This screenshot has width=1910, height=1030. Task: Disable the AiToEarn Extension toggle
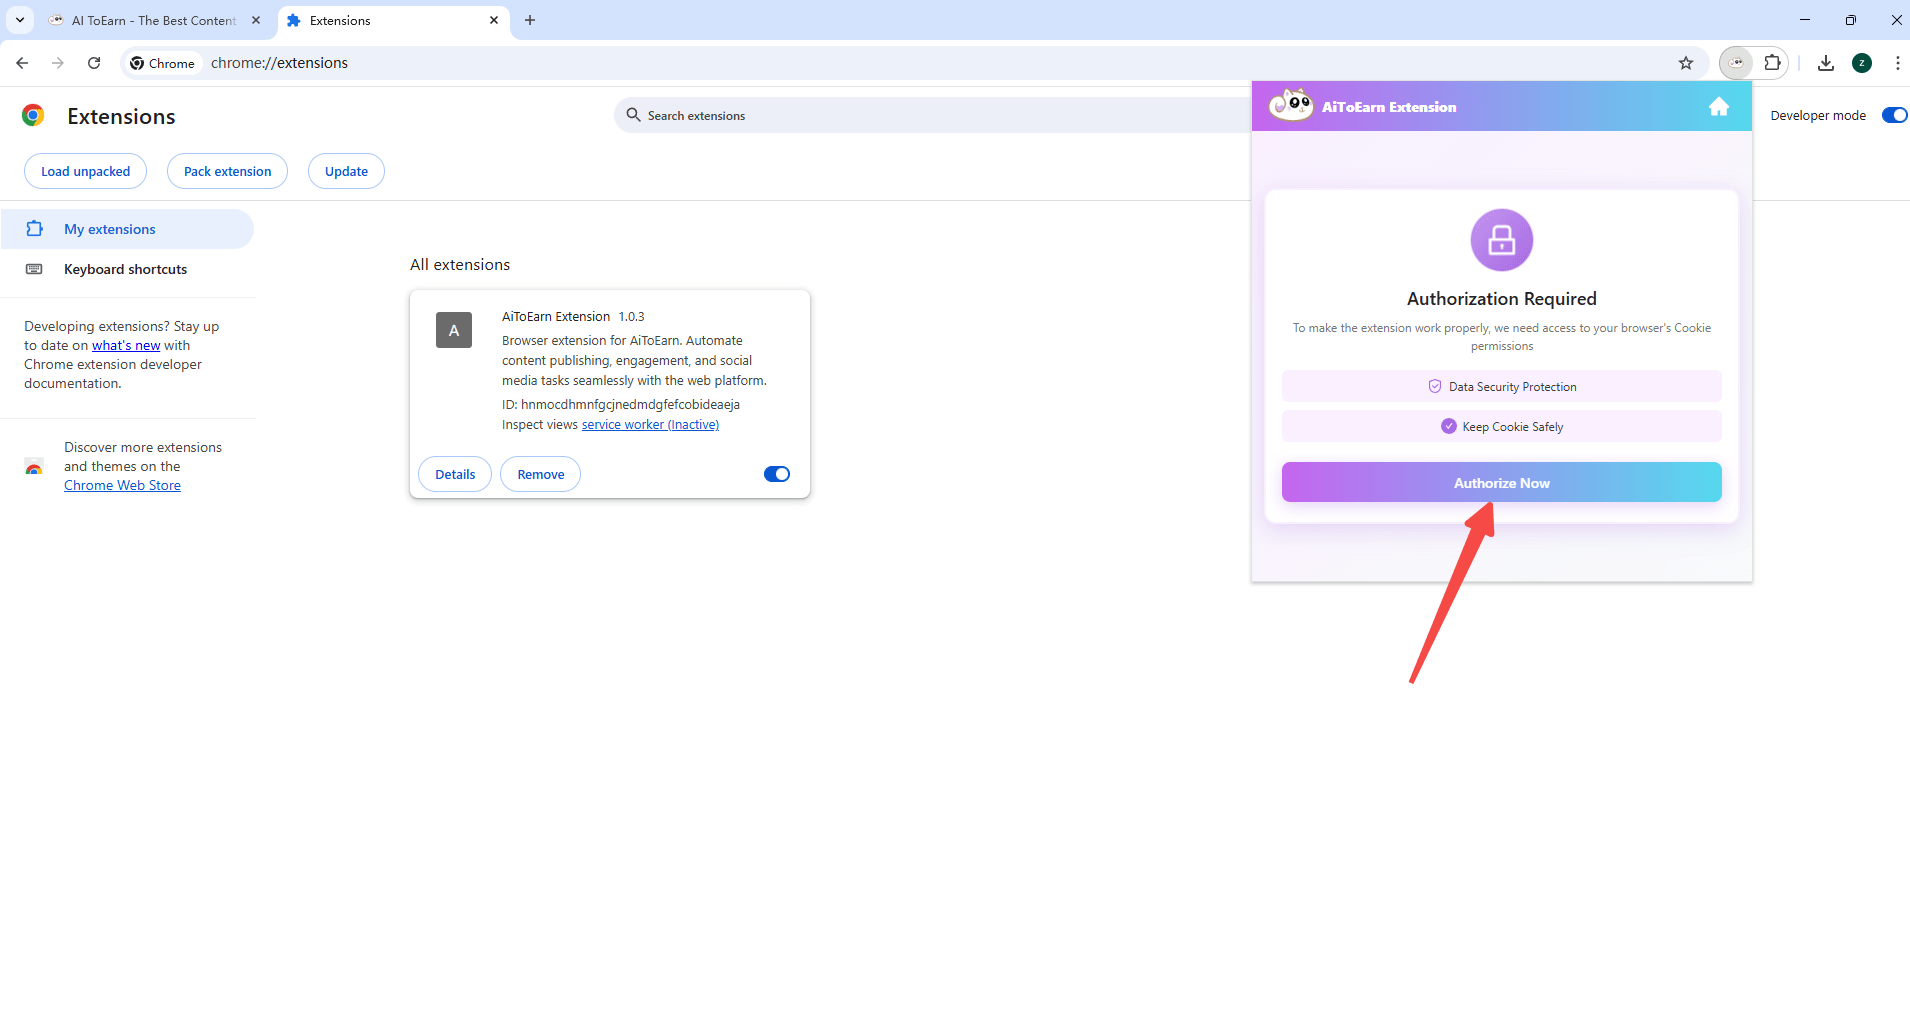click(x=776, y=474)
